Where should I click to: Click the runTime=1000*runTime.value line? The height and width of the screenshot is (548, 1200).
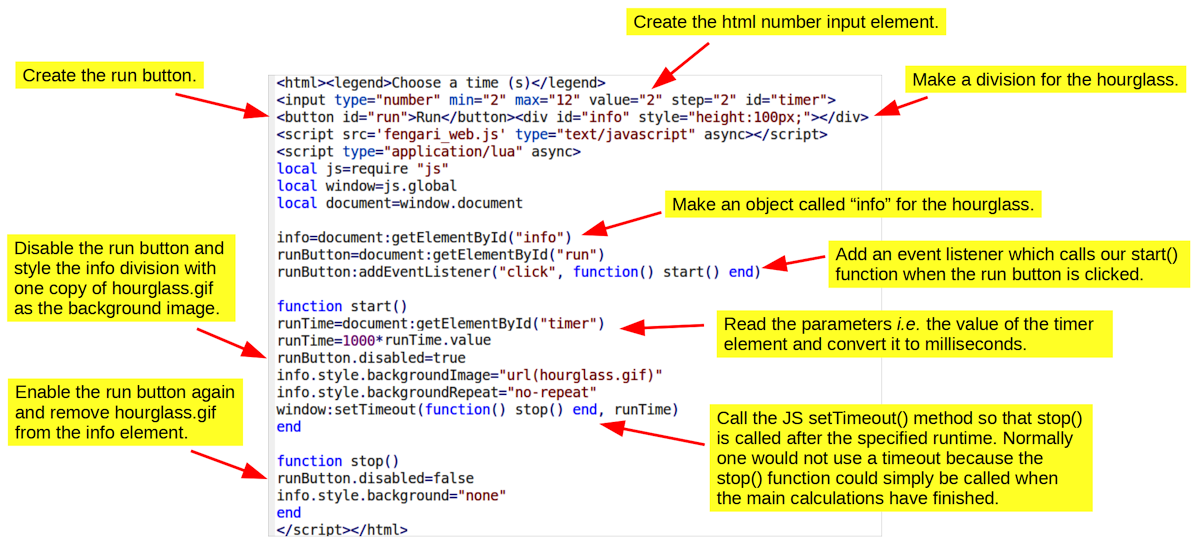point(384,340)
